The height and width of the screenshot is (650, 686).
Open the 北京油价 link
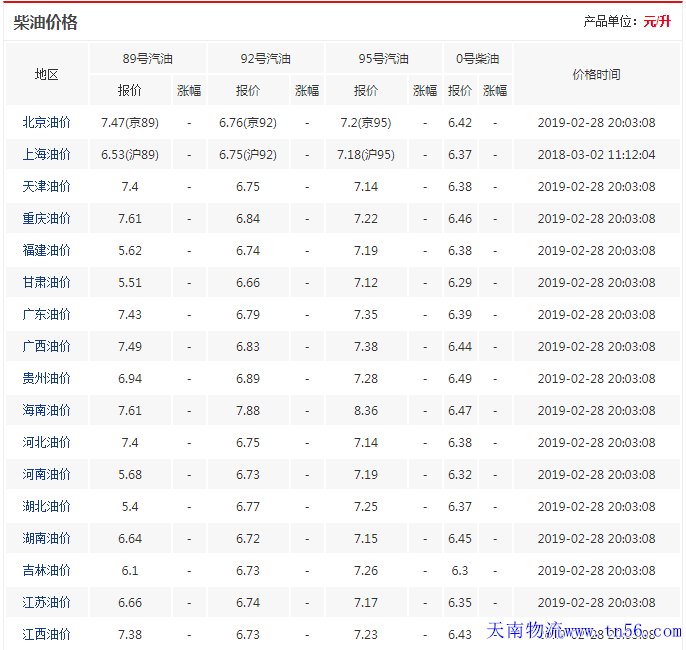pyautogui.click(x=46, y=122)
